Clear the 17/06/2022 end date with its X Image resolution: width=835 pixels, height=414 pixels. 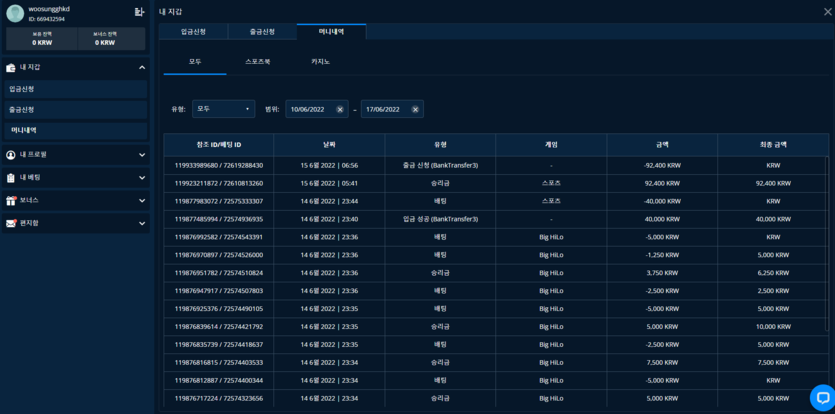pyautogui.click(x=415, y=109)
